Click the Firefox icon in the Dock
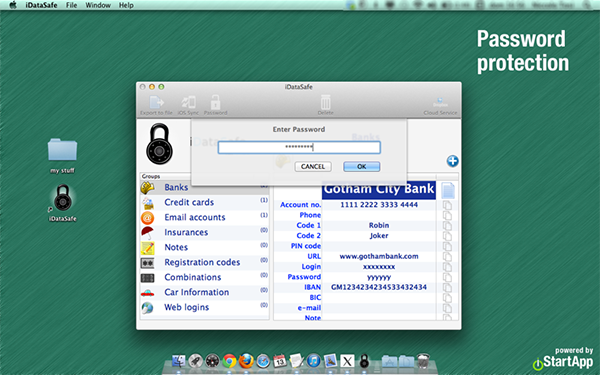 pyautogui.click(x=246, y=361)
